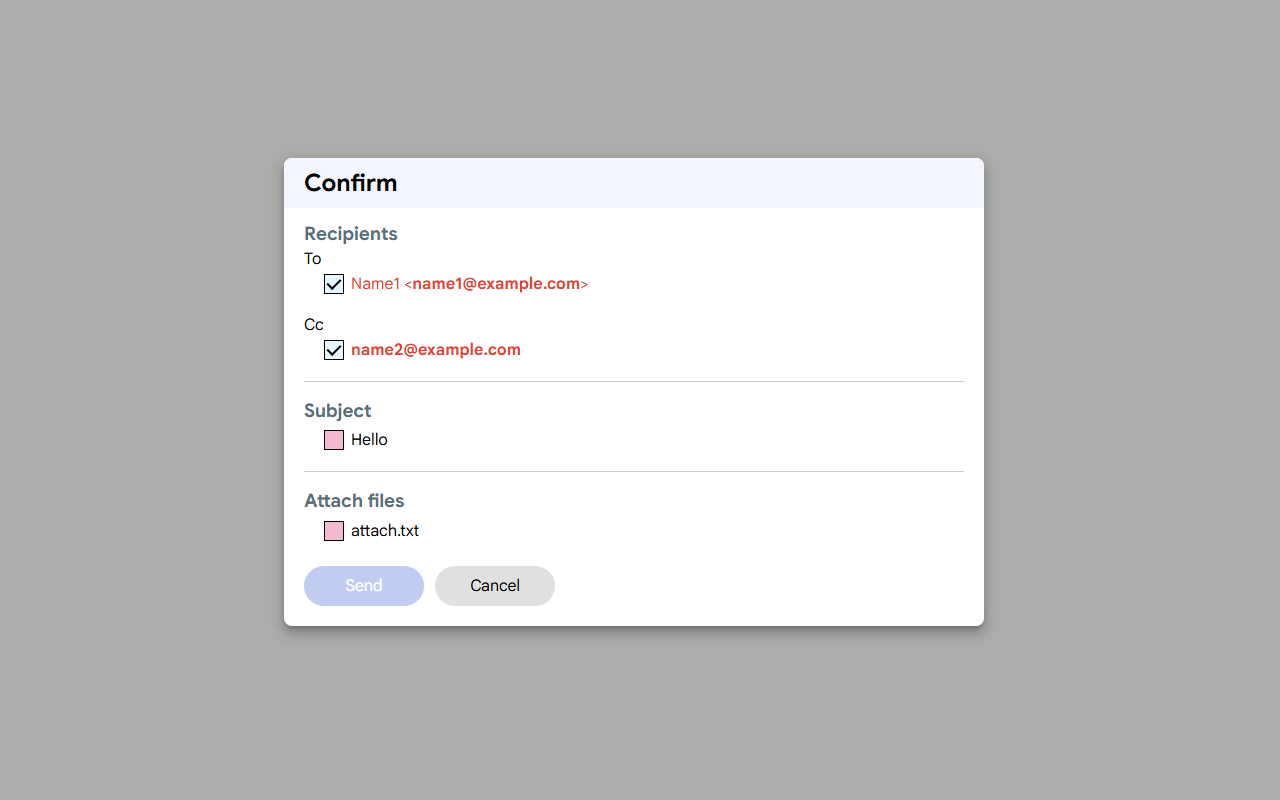
Task: Tick the Hello subject checkbox
Action: tap(334, 440)
